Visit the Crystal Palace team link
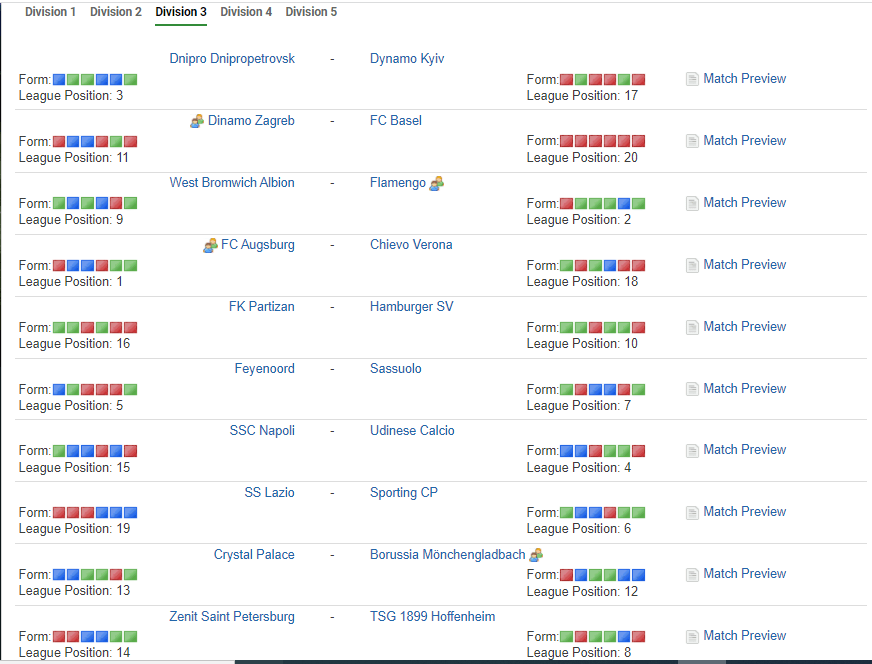This screenshot has width=872, height=664. pyautogui.click(x=254, y=555)
